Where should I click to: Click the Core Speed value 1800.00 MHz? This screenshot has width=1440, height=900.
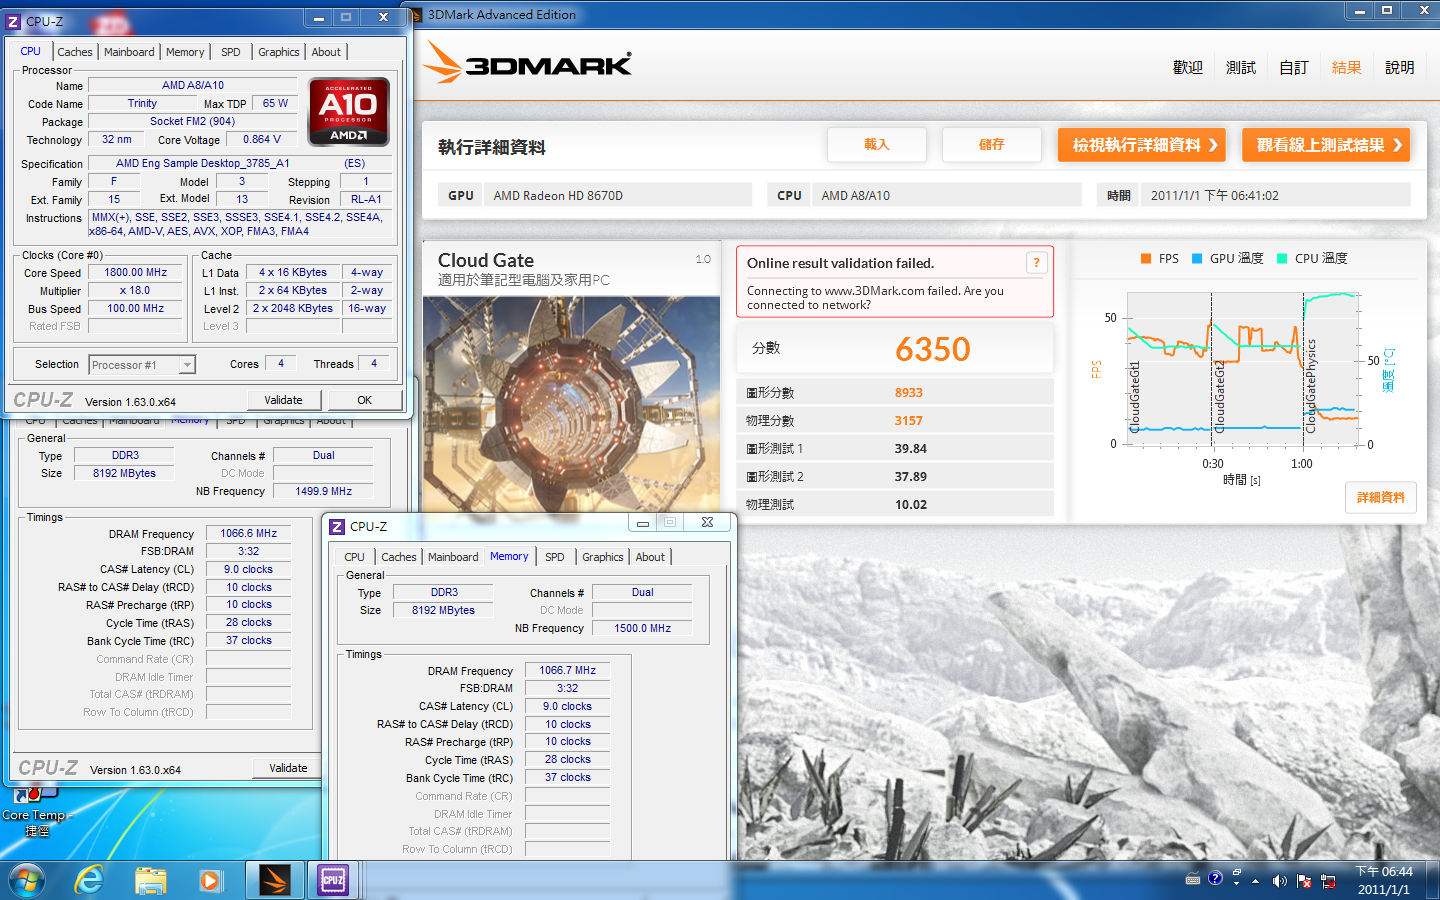pyautogui.click(x=136, y=273)
